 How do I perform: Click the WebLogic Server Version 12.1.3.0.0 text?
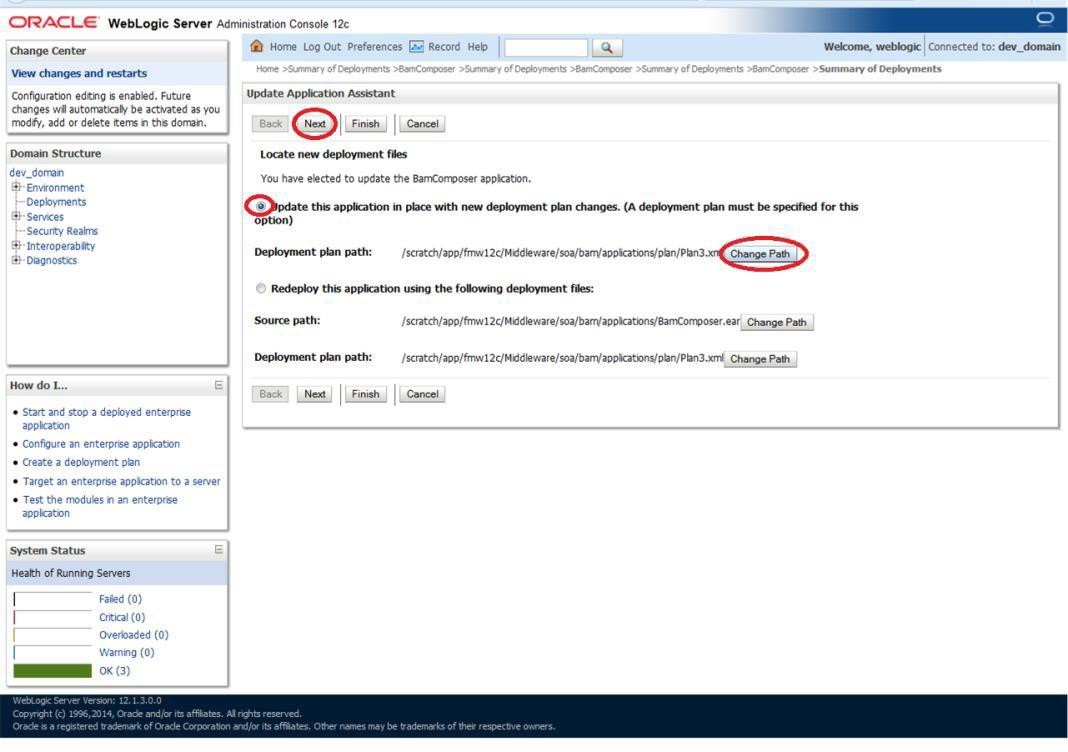coord(87,700)
